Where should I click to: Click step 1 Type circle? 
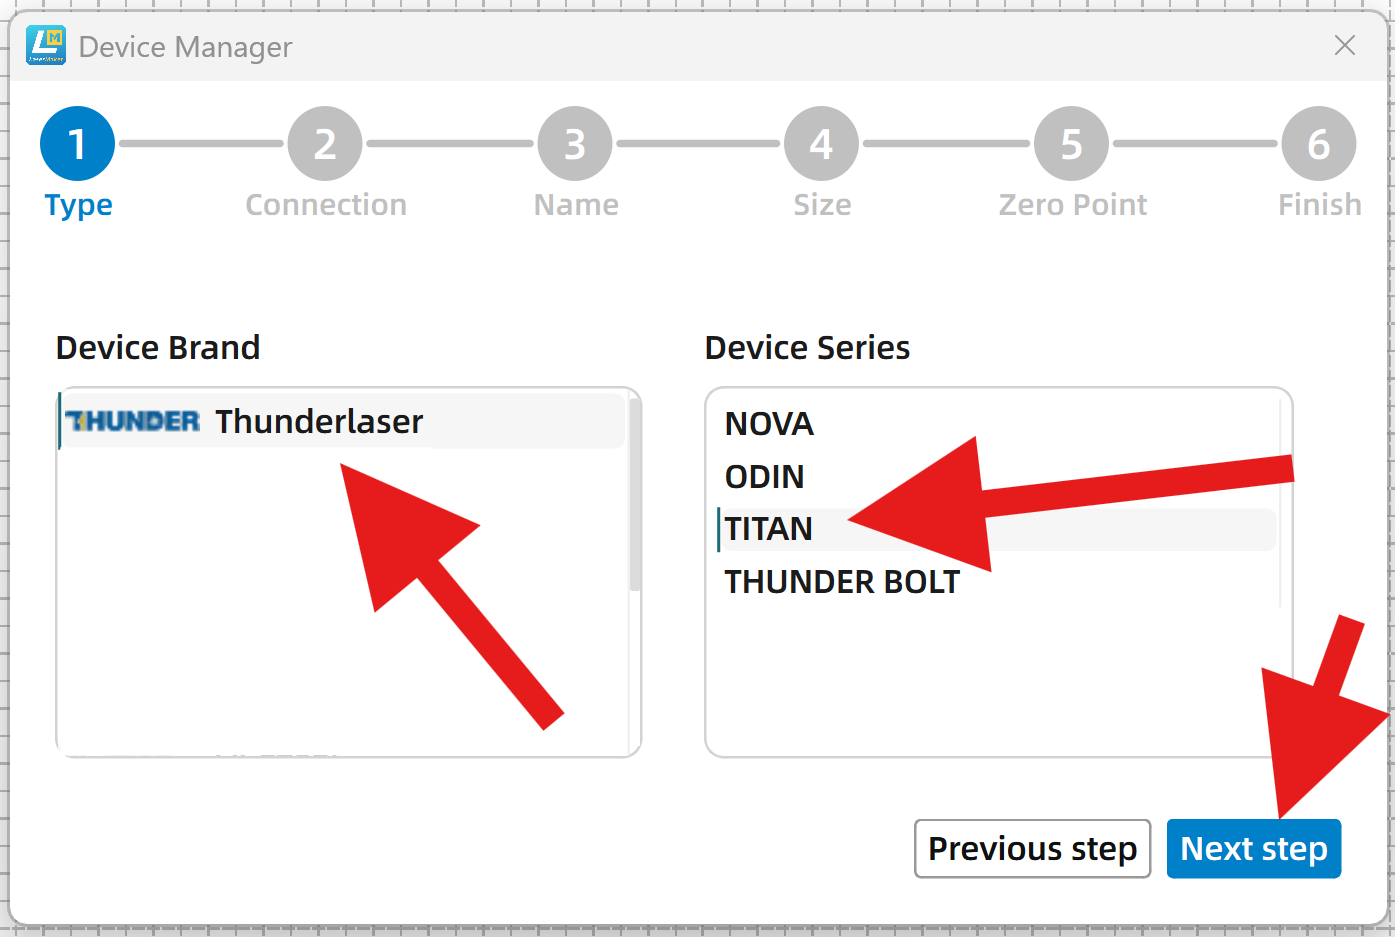(x=77, y=144)
